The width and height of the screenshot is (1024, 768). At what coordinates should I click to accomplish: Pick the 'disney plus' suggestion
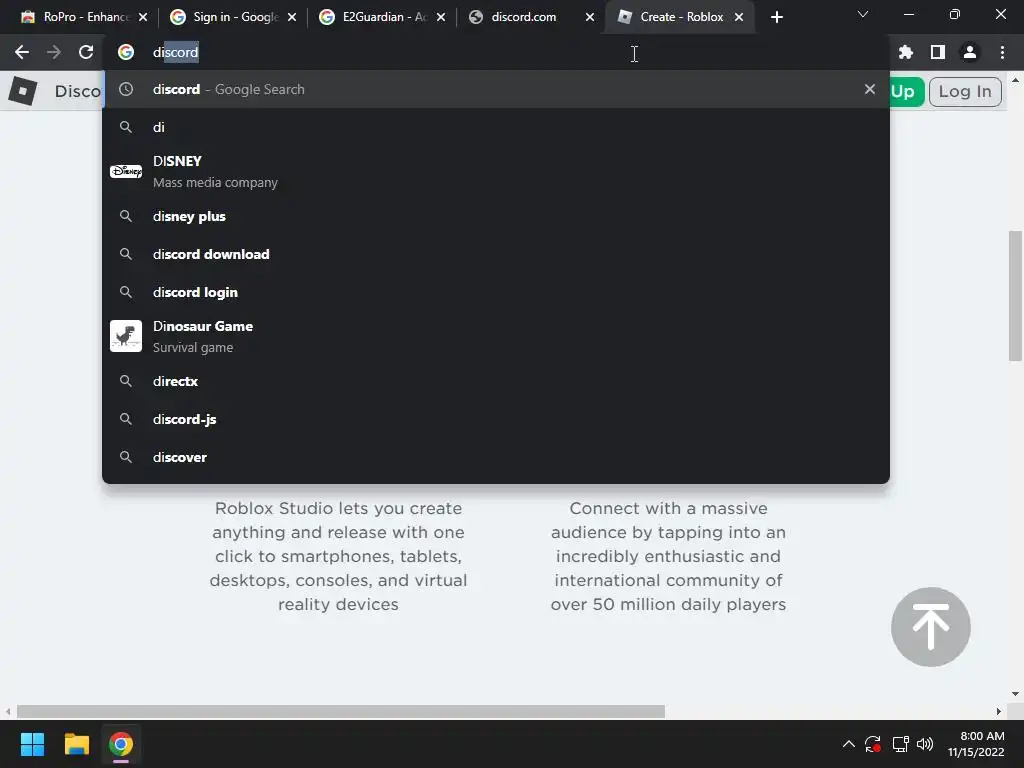coord(496,216)
